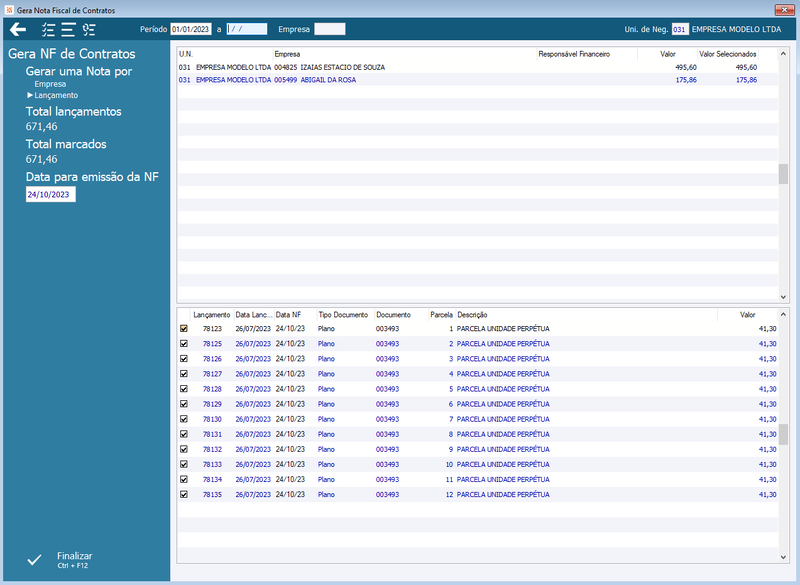
Task: Select the 'Lançamento' option under Gerar uma Nota por
Action: click(56, 95)
